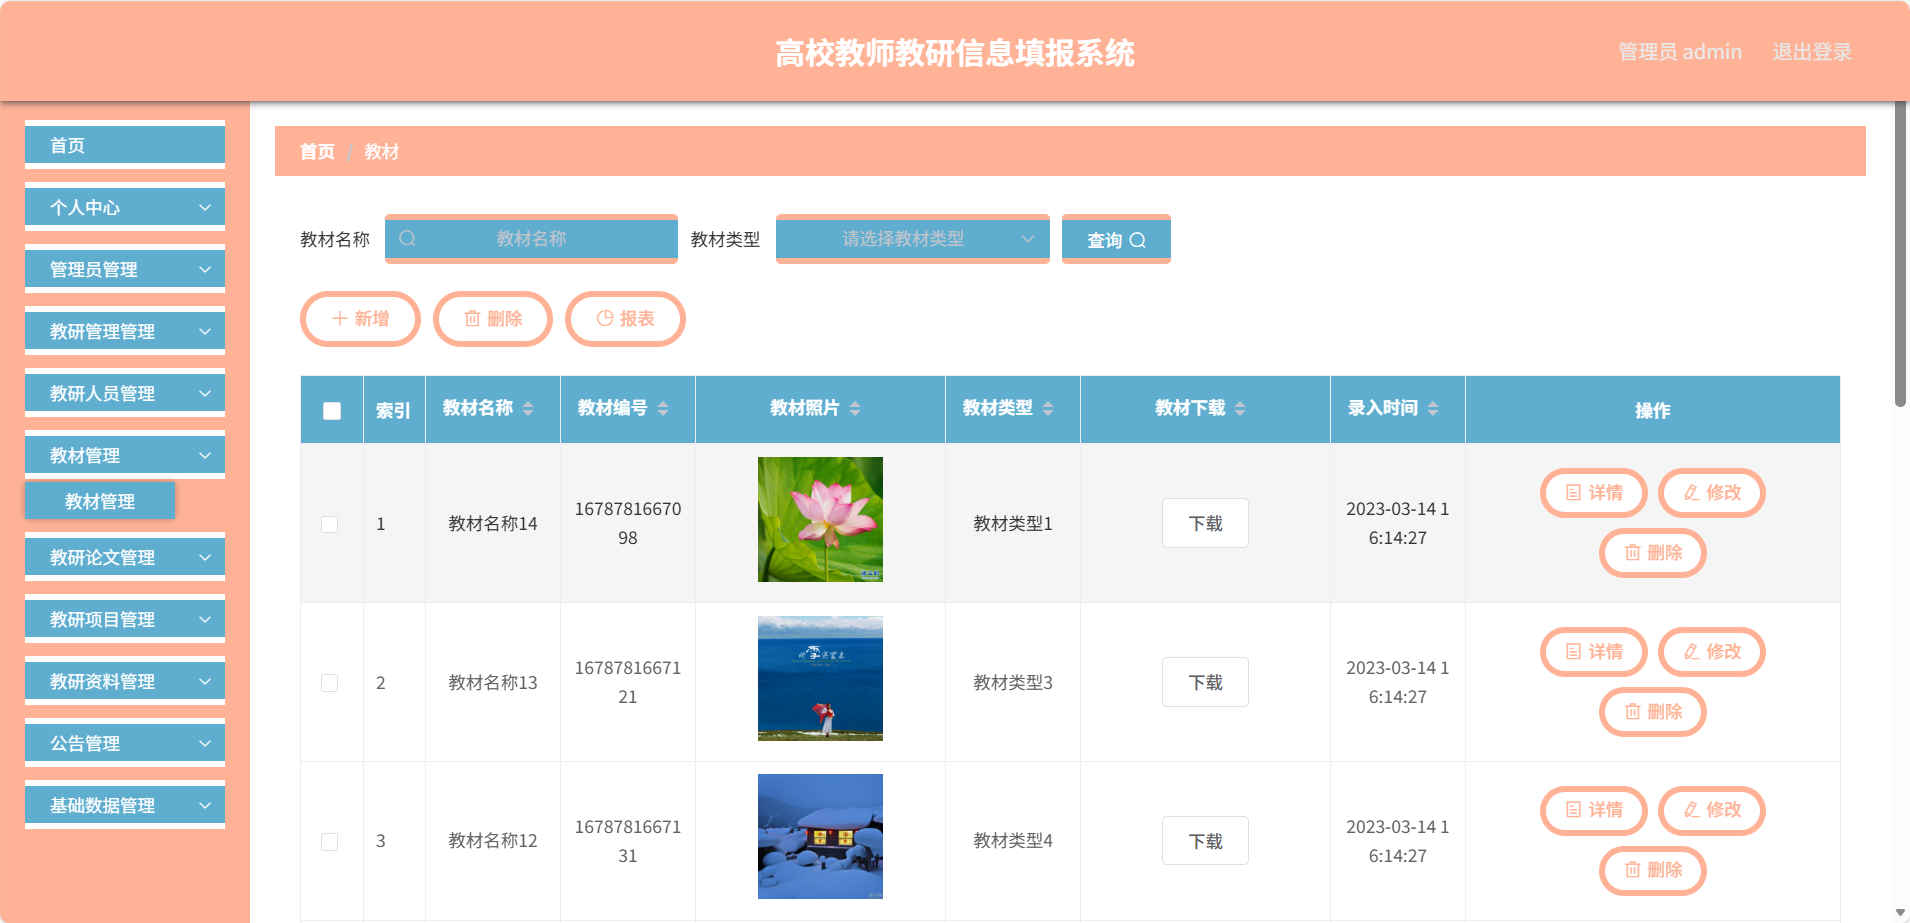1910x923 pixels.
Task: Click the magnifier icon in 教材名称 search box
Action: click(x=407, y=239)
